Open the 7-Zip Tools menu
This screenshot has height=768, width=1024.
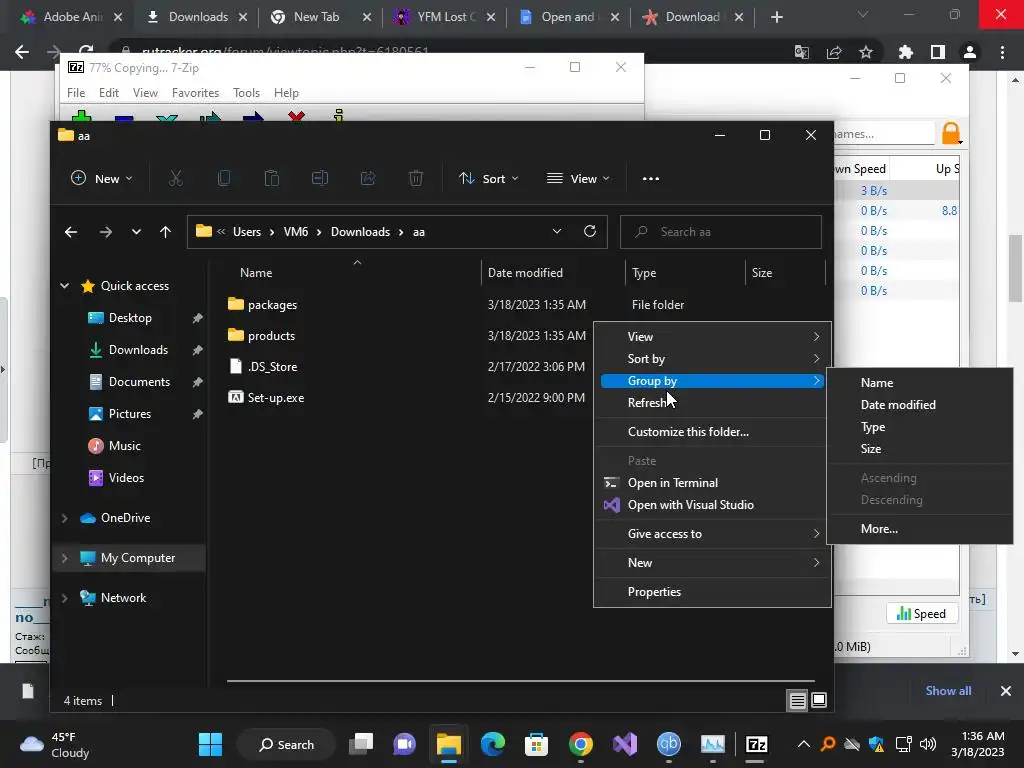click(246, 93)
